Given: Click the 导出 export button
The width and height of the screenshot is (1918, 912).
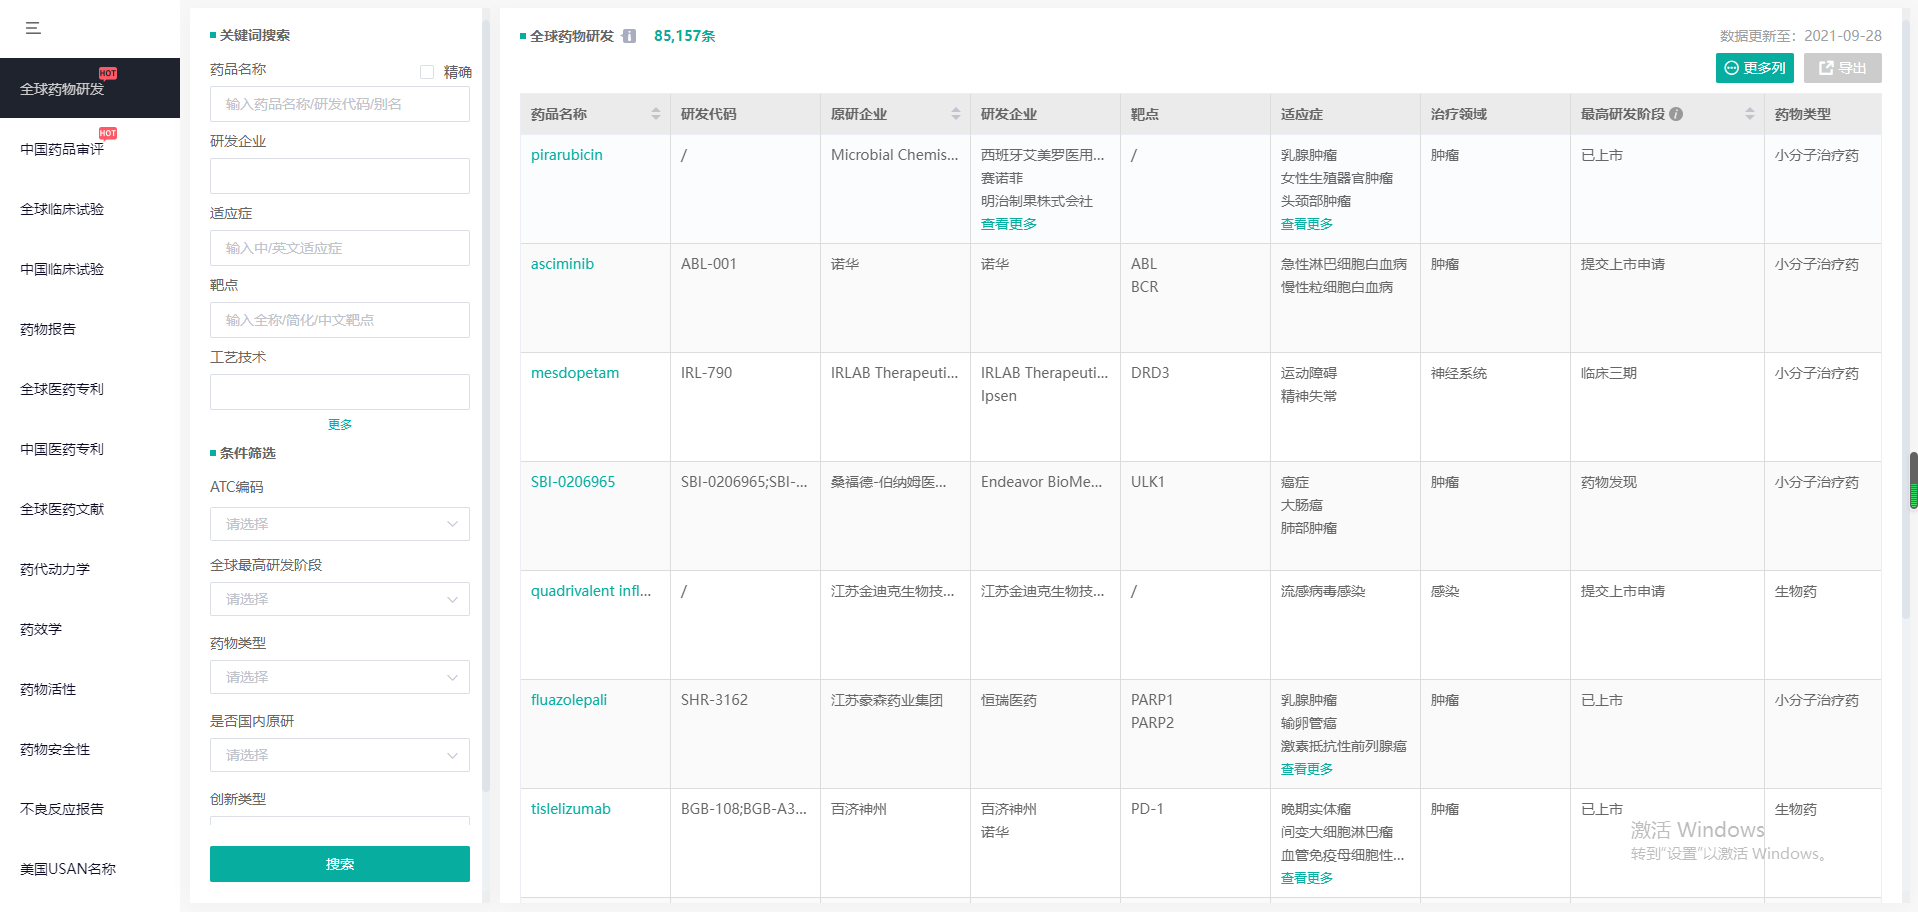Looking at the screenshot, I should pyautogui.click(x=1843, y=68).
